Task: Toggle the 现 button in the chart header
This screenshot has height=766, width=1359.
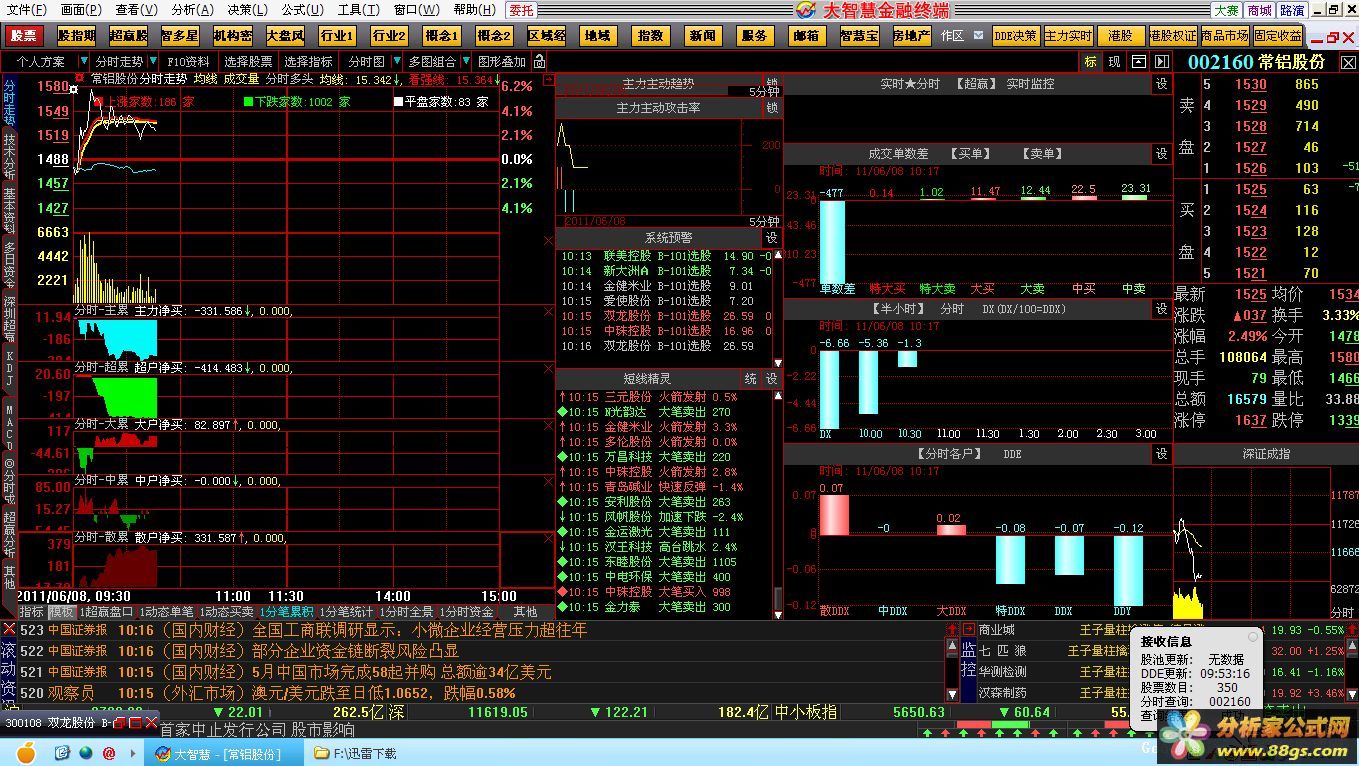Action: point(1114,62)
